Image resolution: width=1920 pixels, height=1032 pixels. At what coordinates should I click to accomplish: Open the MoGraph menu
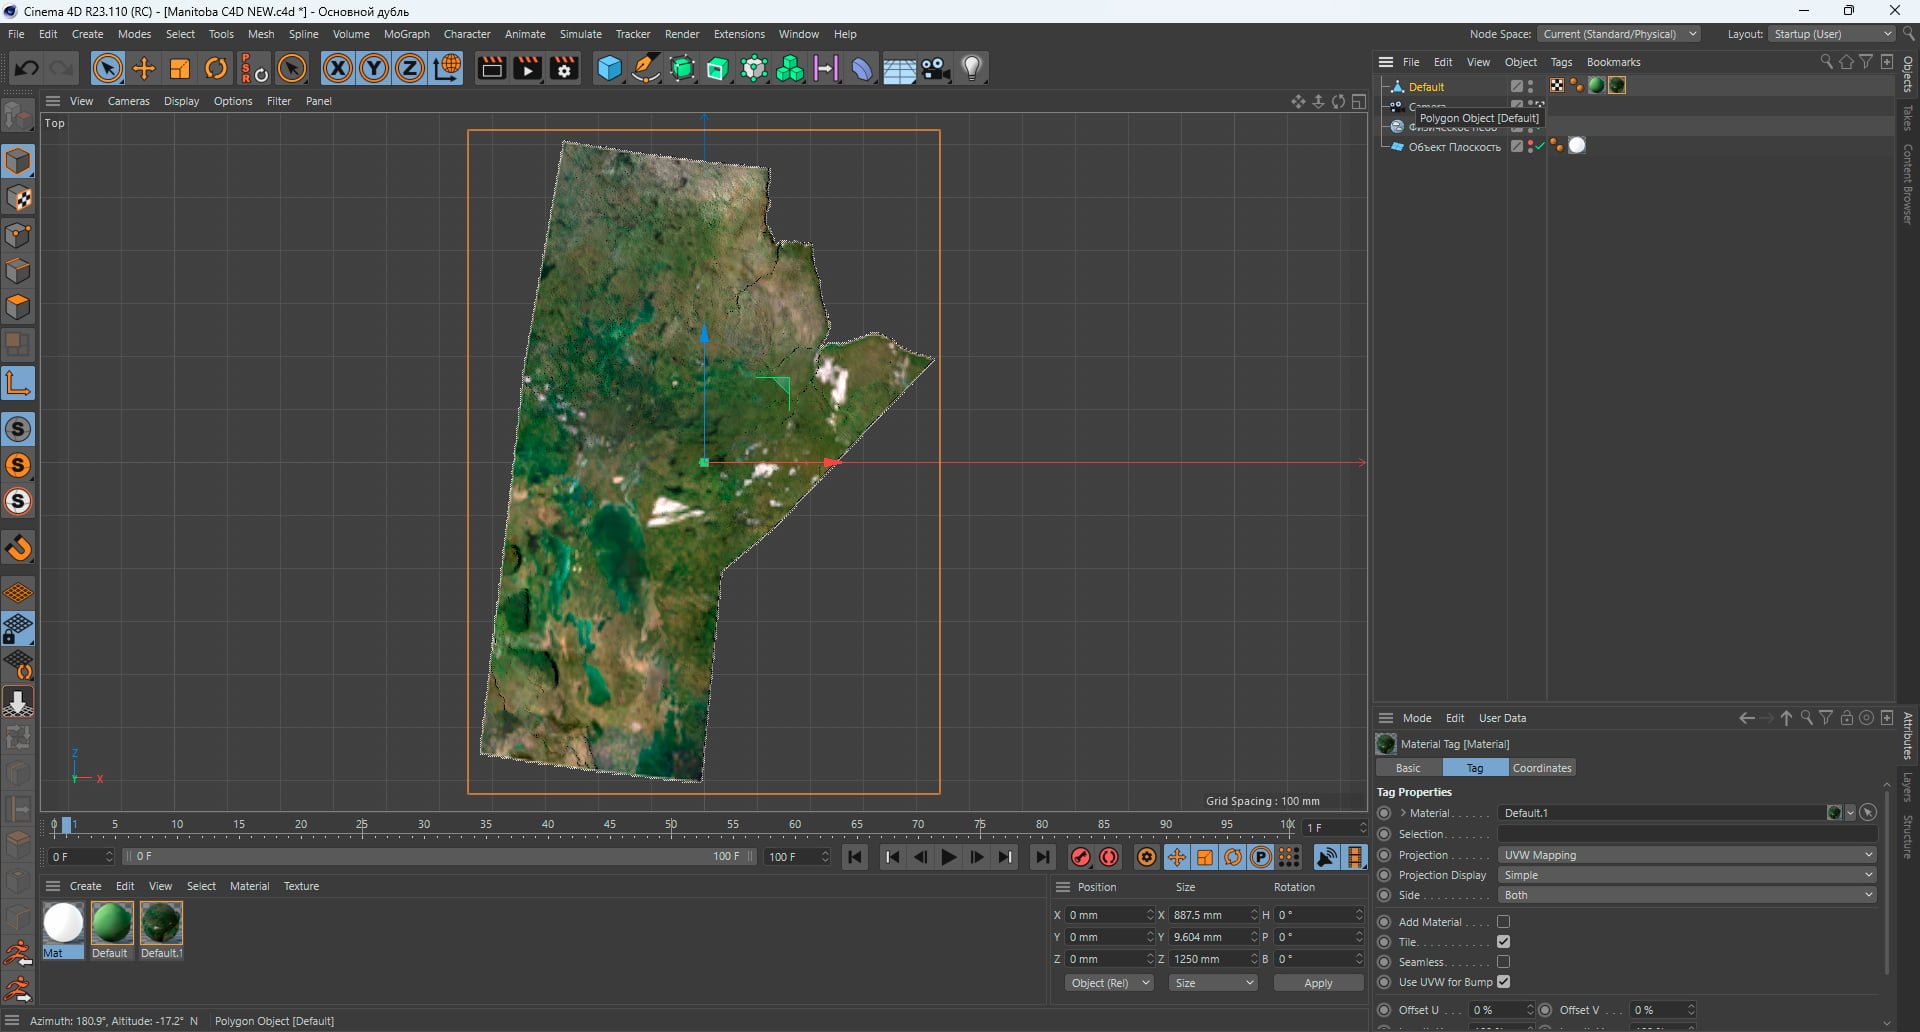pyautogui.click(x=406, y=34)
